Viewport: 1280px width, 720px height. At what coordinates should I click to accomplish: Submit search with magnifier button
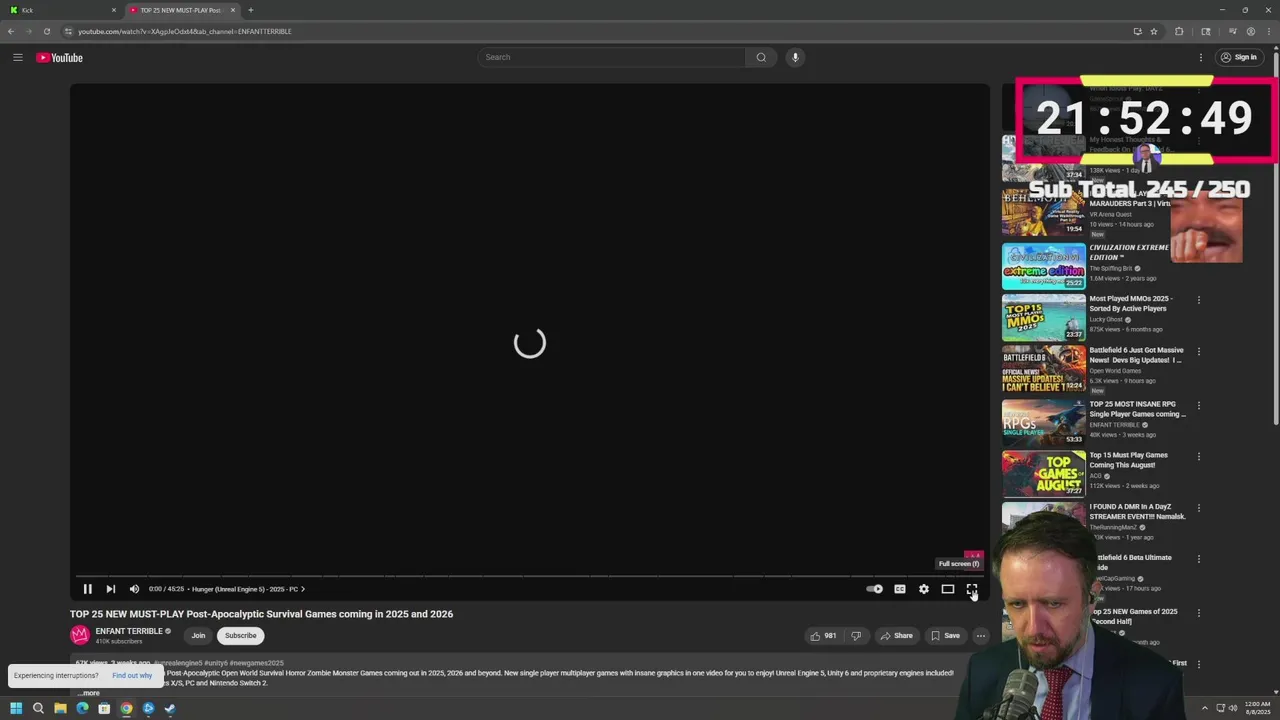point(761,57)
